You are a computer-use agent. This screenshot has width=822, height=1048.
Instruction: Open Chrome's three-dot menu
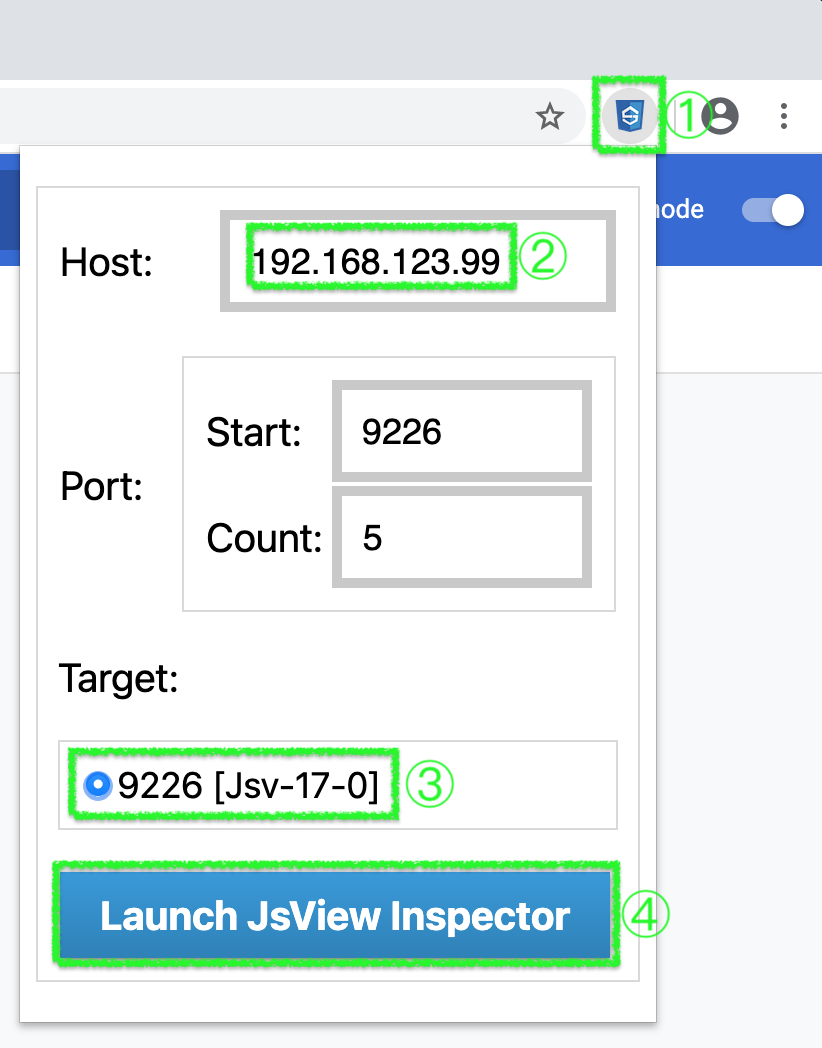tap(784, 116)
